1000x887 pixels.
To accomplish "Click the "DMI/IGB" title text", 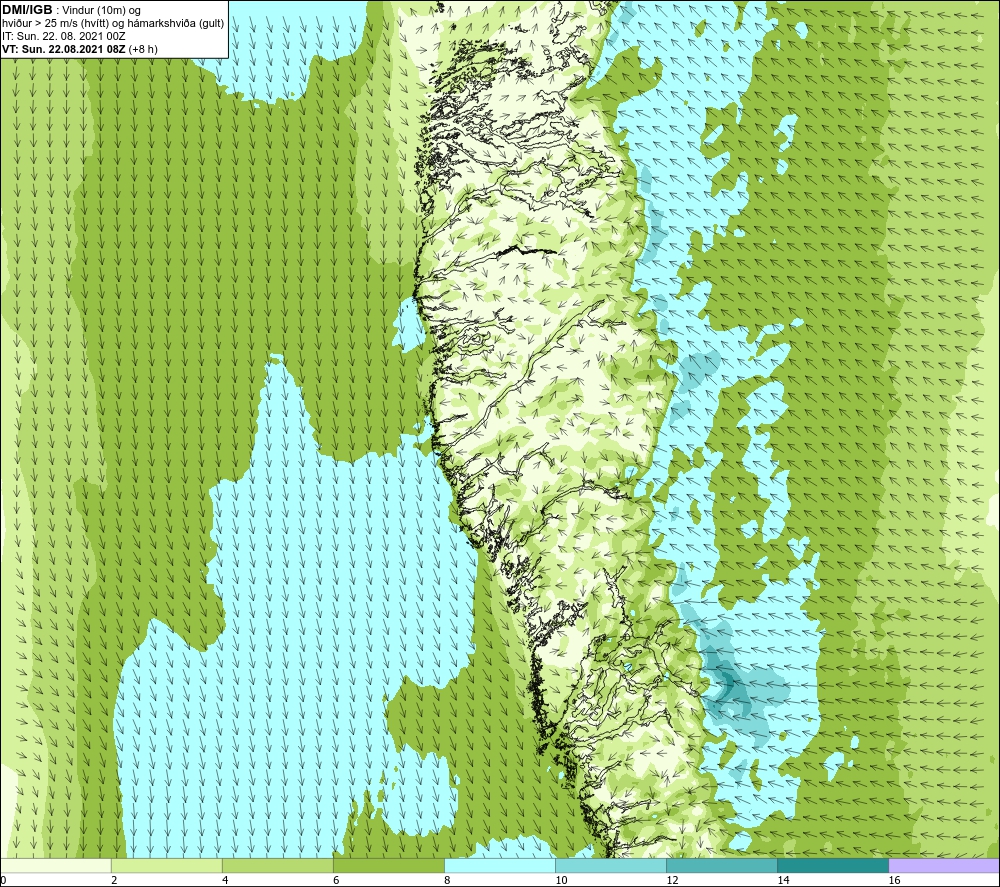I will pos(27,10).
